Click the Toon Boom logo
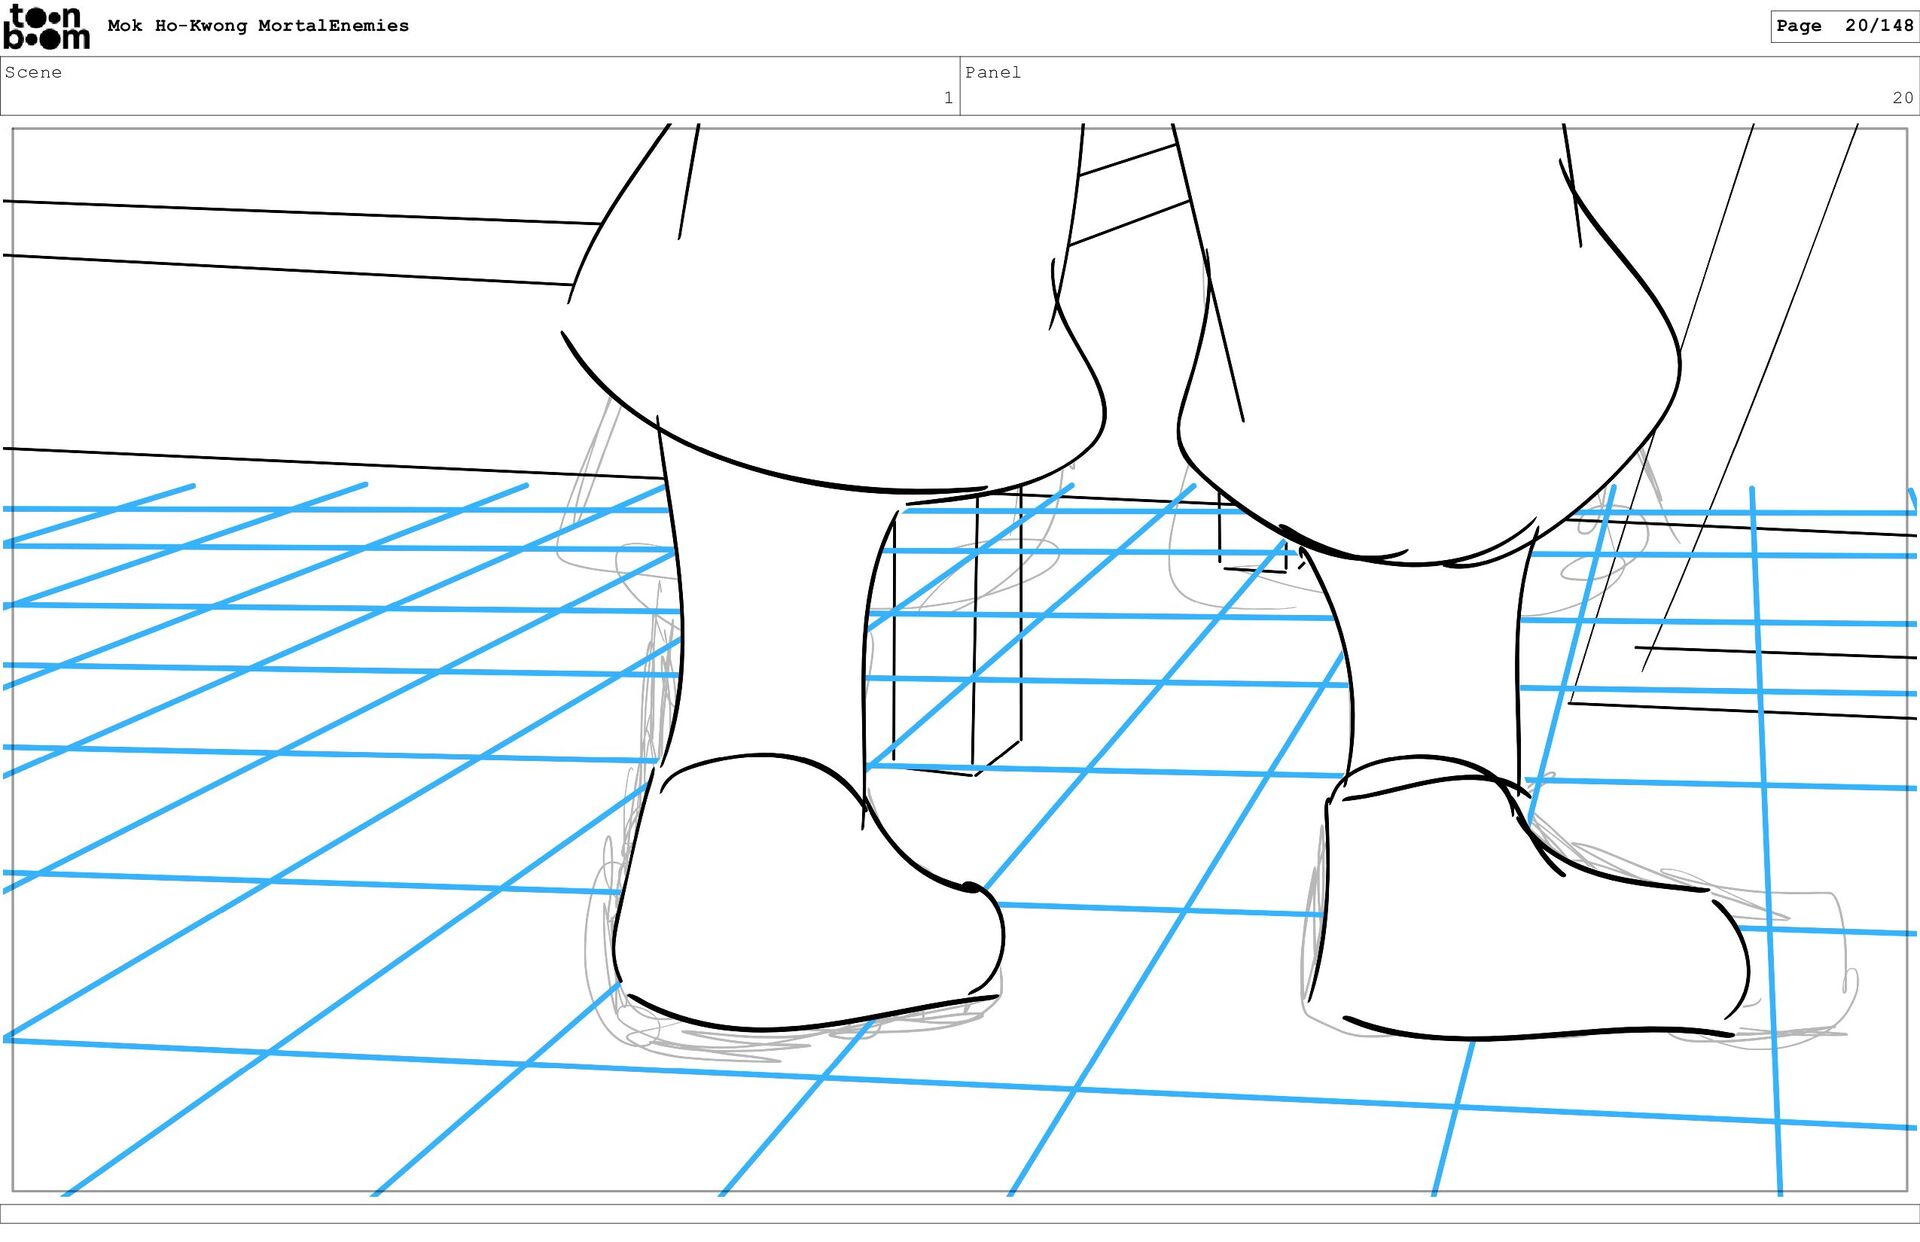Viewport: 1920px width, 1242px height. click(46, 27)
